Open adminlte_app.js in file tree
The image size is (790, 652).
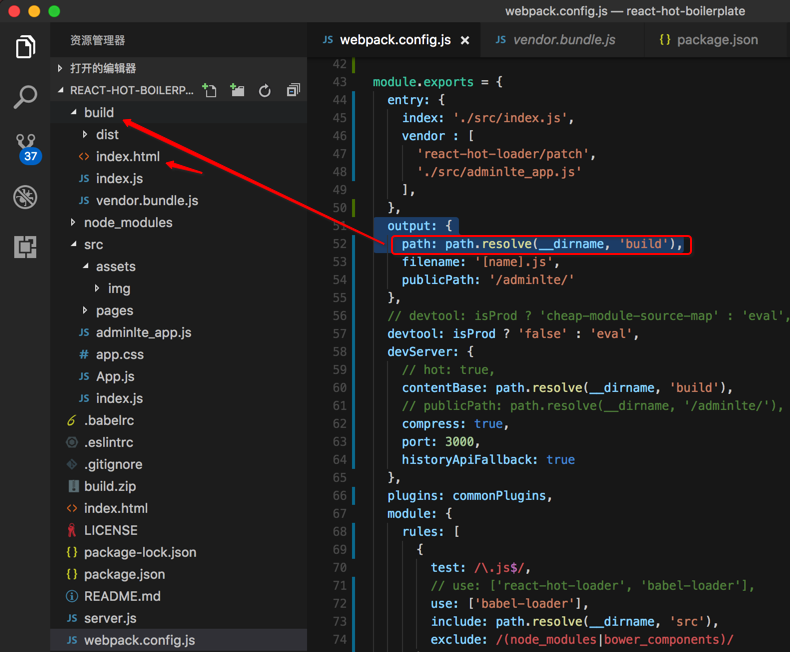(143, 332)
